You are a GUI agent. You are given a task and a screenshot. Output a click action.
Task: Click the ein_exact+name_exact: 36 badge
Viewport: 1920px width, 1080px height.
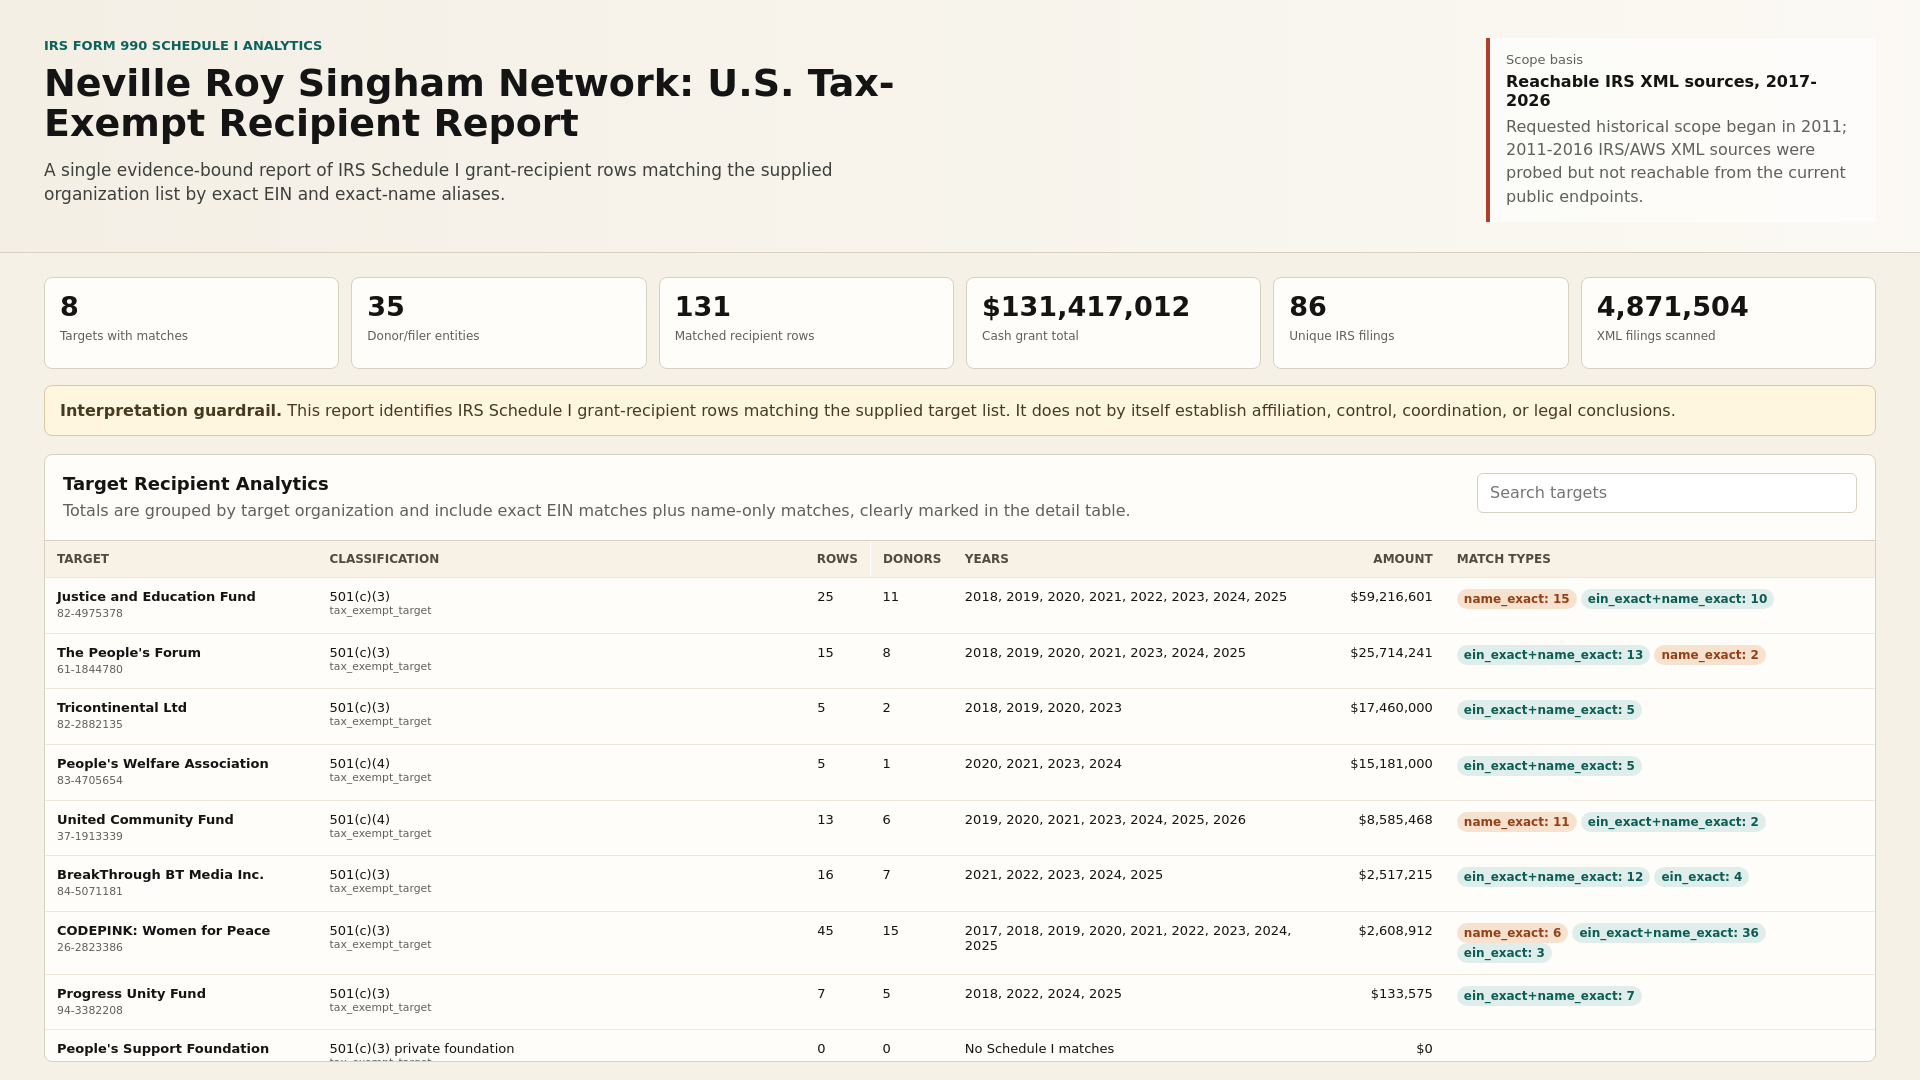click(1668, 933)
